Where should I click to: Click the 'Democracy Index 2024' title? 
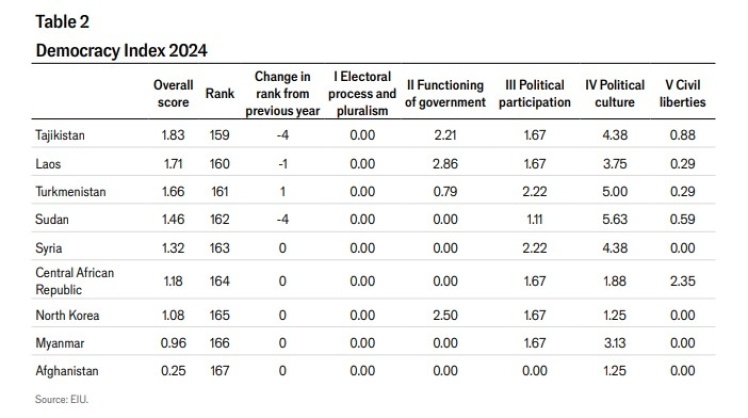pos(120,50)
